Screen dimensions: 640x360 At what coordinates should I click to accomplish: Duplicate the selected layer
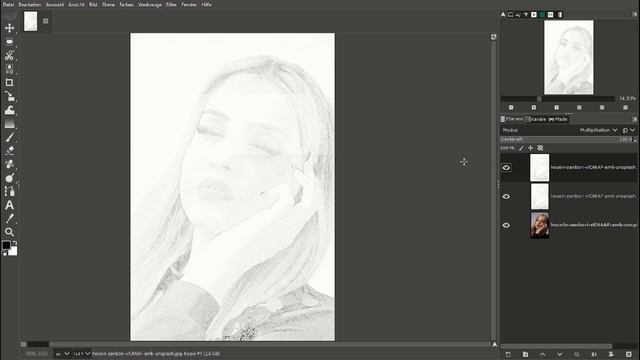click(577, 354)
